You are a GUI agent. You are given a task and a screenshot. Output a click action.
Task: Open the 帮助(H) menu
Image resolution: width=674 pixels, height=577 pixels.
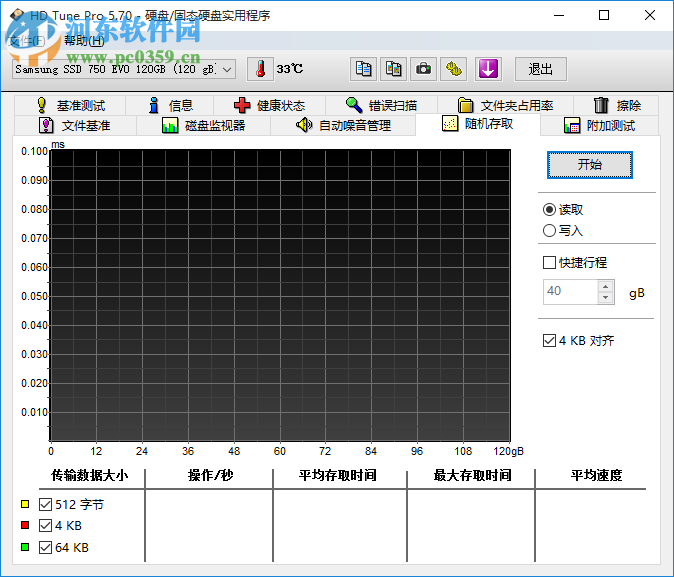point(84,41)
